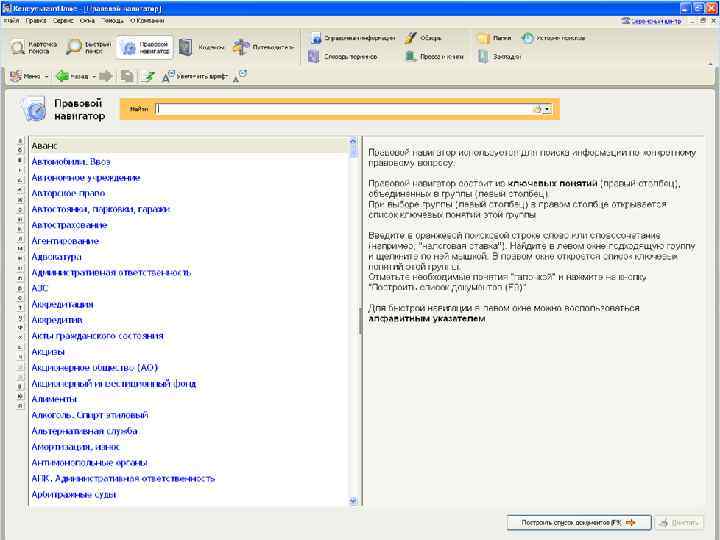Image resolution: width=720 pixels, height=540 pixels.
Task: Select Авторское право group
Action: 68,193
